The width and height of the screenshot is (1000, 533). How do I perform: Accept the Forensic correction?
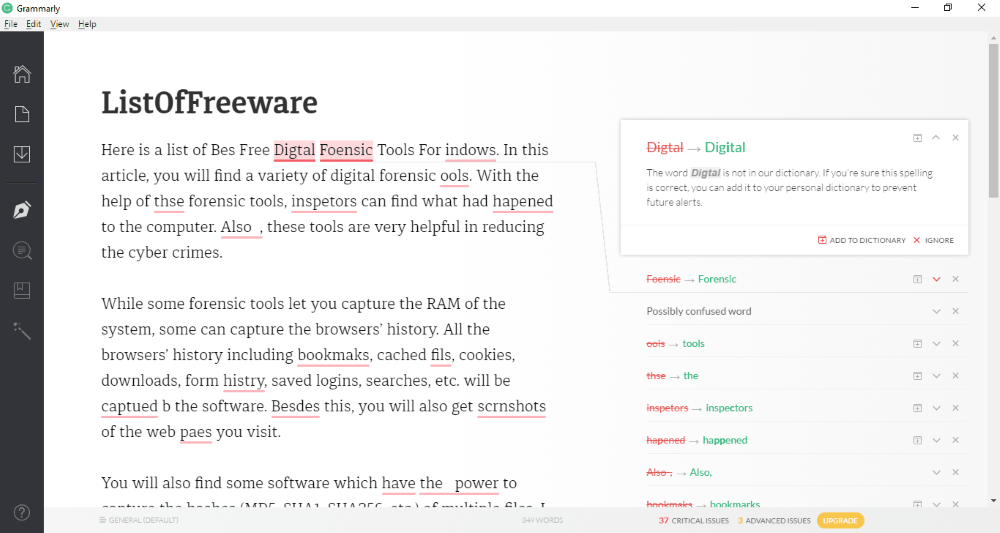pos(717,279)
